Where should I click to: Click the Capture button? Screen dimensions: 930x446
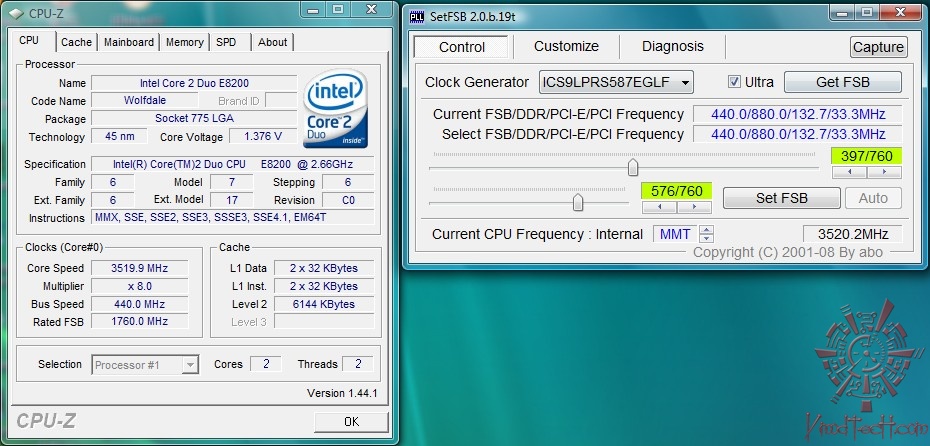coord(879,47)
